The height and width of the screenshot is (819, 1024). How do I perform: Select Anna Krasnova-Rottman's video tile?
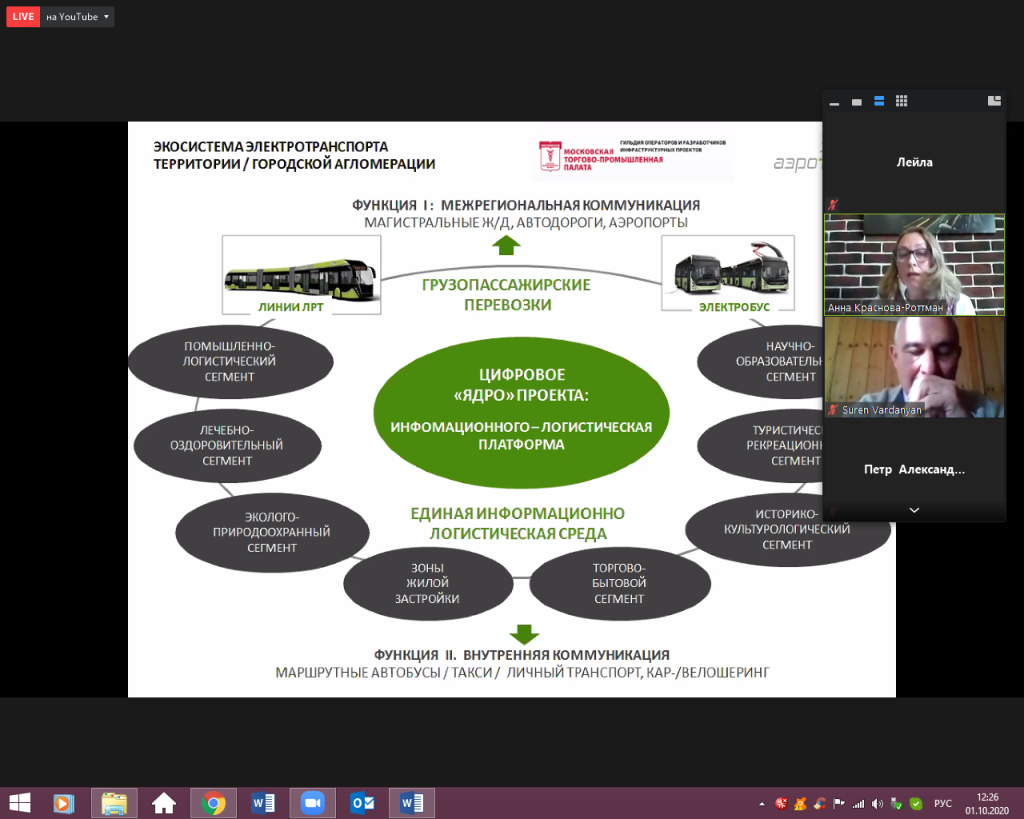(914, 264)
